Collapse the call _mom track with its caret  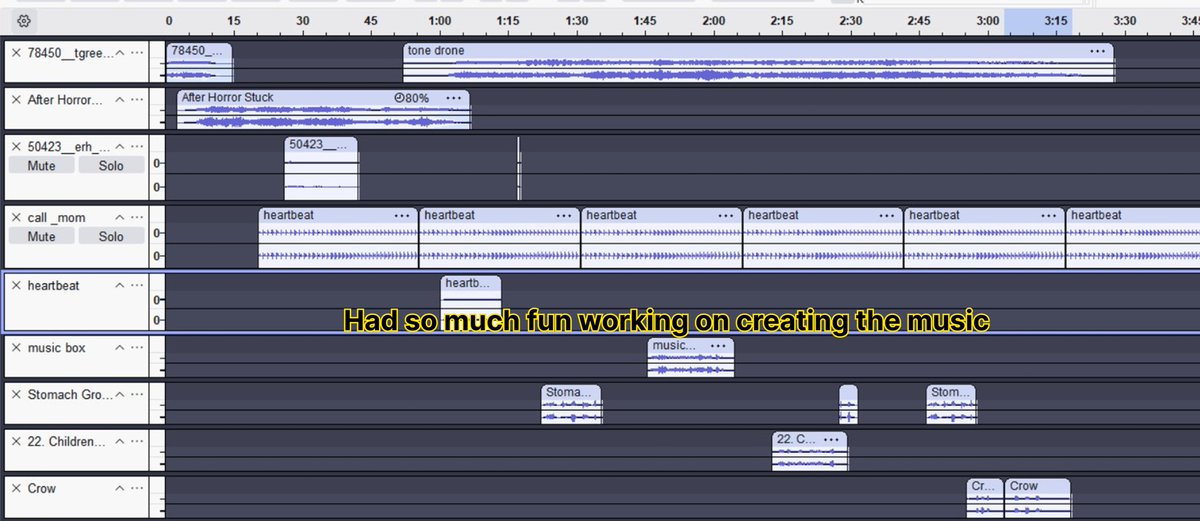coord(120,218)
